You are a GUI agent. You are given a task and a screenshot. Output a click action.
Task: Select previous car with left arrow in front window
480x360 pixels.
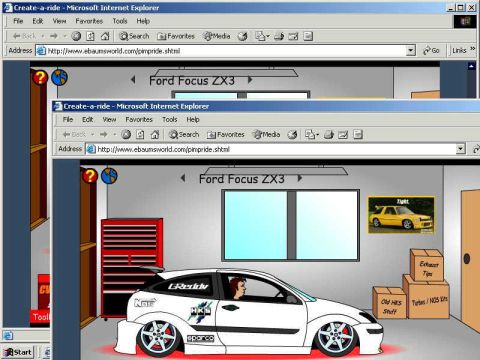click(183, 178)
